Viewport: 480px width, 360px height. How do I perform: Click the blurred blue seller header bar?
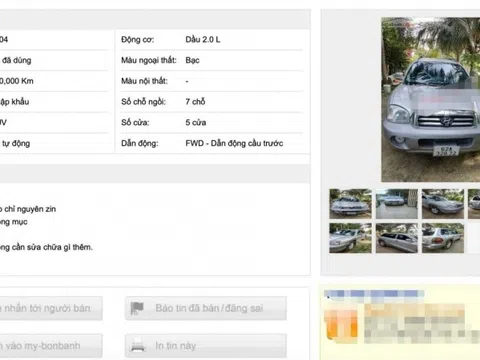(x=374, y=294)
